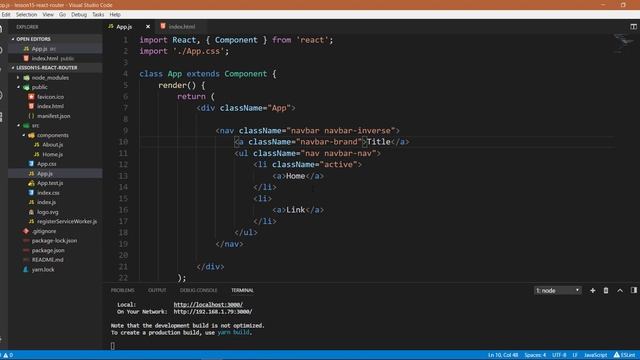Click line number 16 in gutter
640x360 pixels.
(x=123, y=210)
